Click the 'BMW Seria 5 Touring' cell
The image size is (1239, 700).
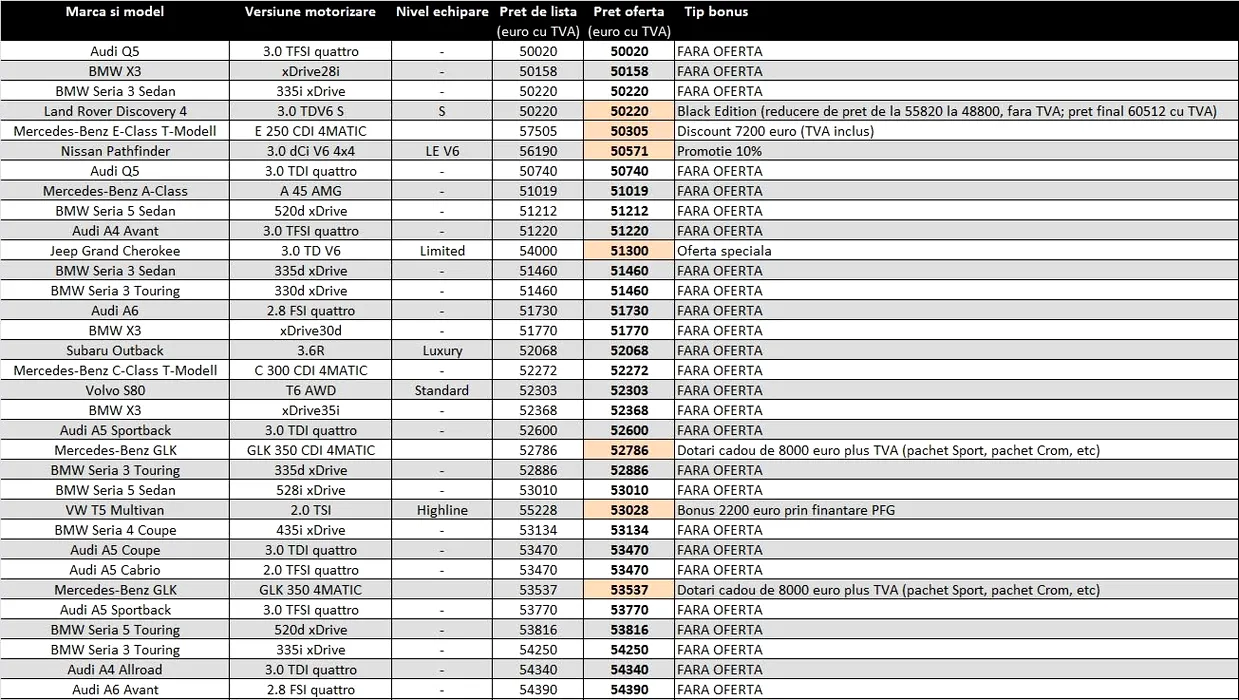point(115,630)
